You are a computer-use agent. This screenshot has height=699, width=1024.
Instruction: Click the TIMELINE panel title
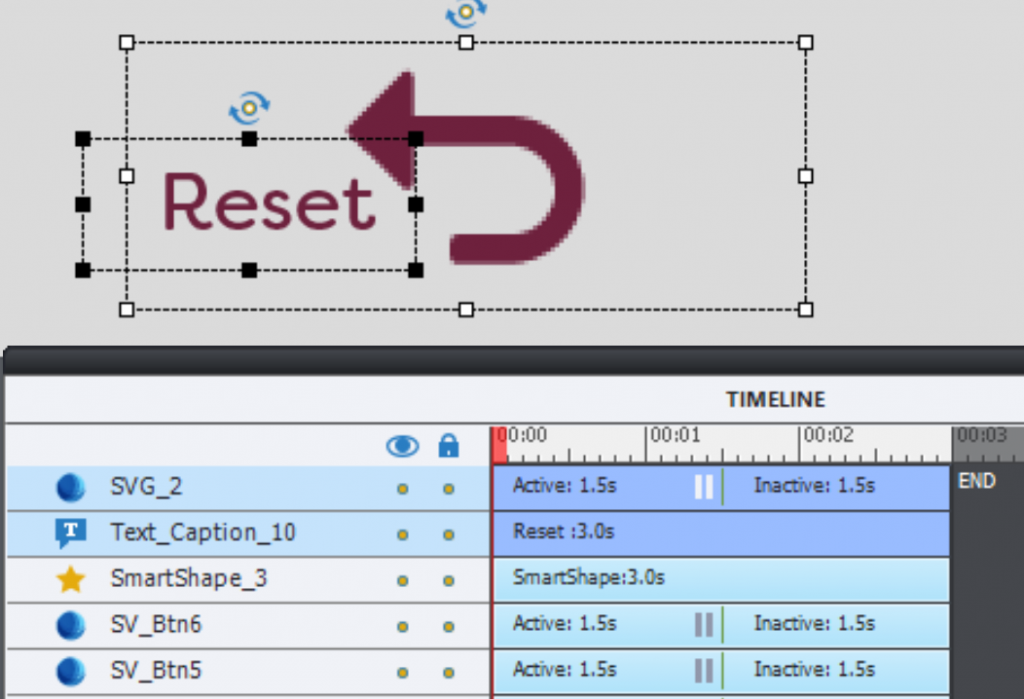click(x=775, y=398)
